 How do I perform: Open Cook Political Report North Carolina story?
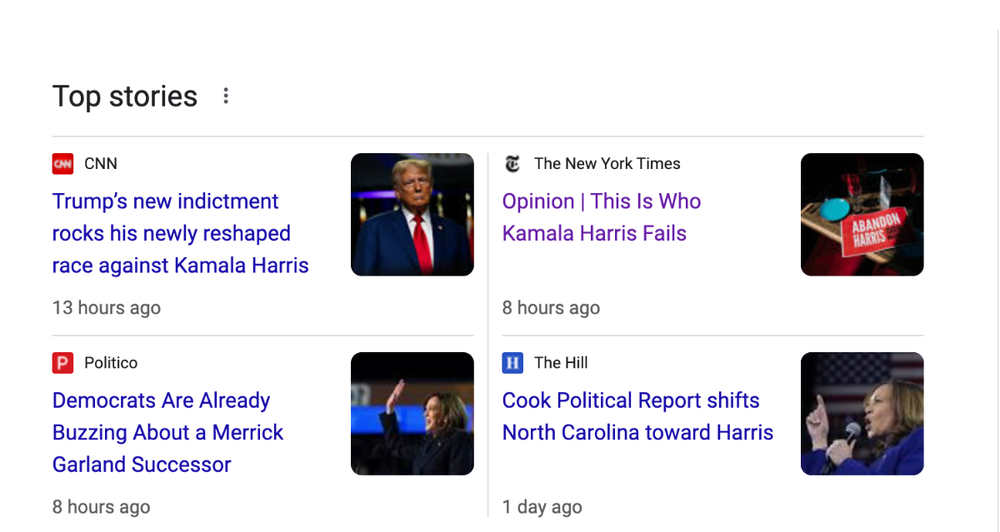(637, 416)
